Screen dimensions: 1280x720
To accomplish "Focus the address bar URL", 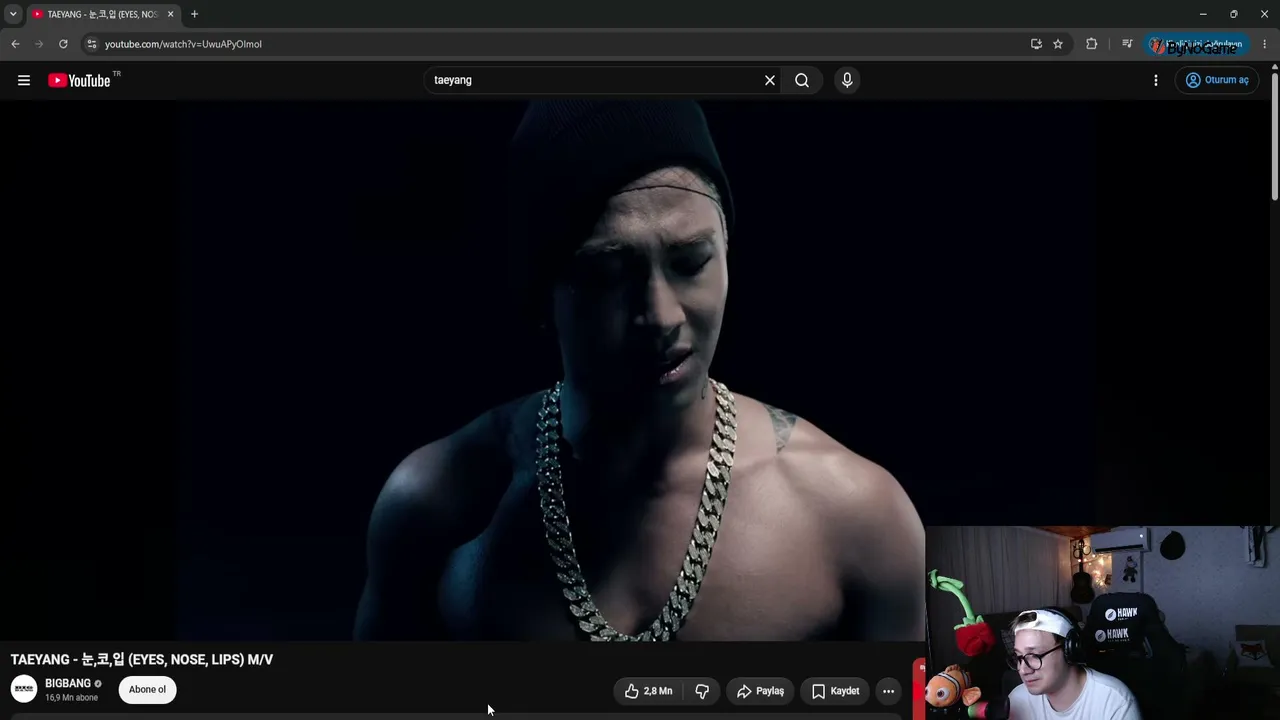I will [x=183, y=44].
